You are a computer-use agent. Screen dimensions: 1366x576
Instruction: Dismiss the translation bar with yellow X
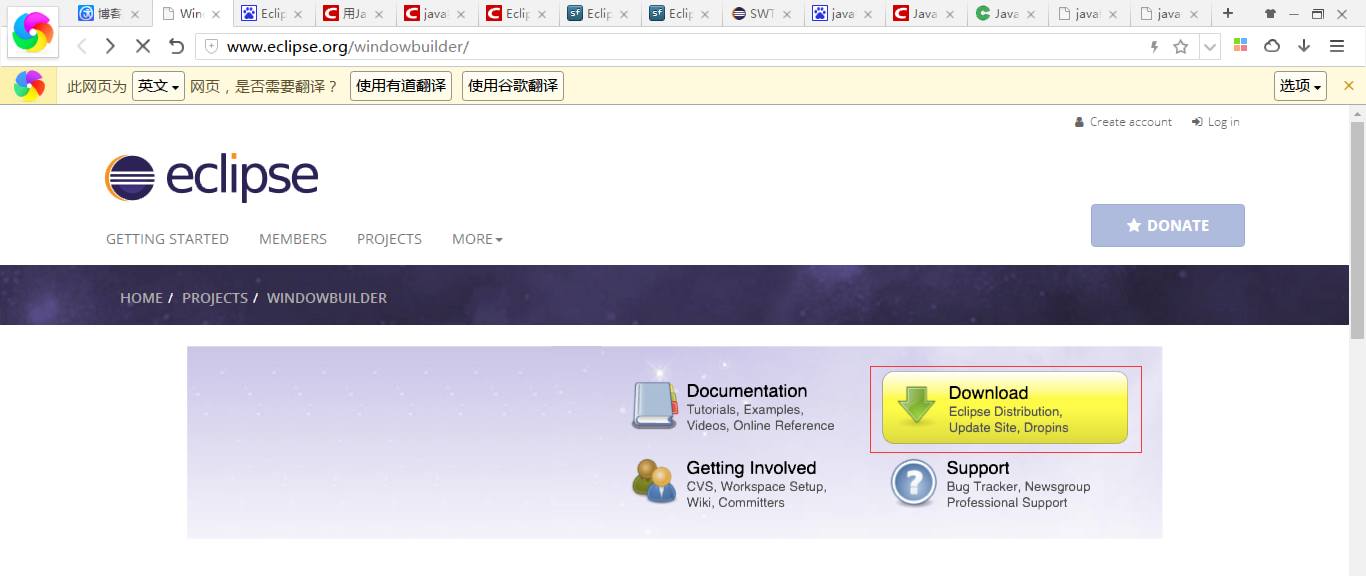pos(1348,86)
